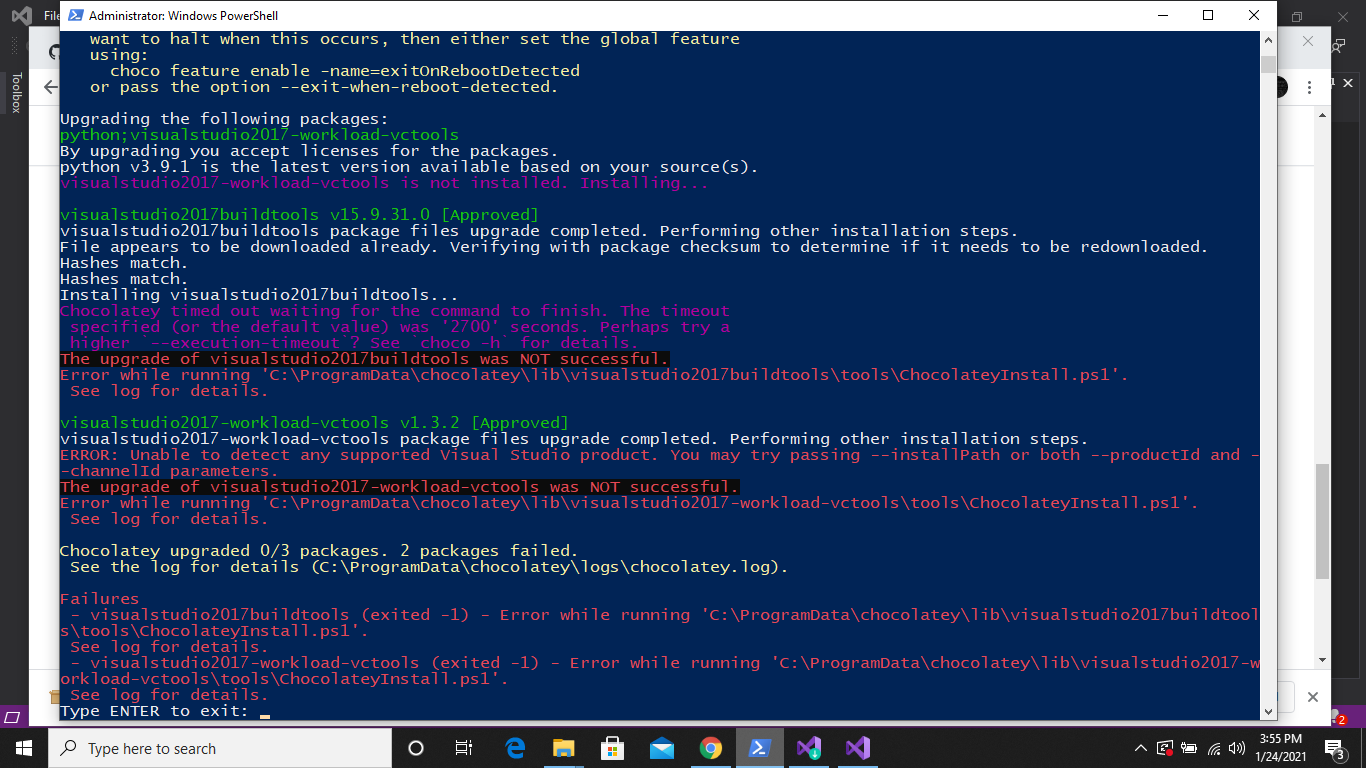Click the red 'Failures' heading
The width and height of the screenshot is (1366, 768).
(x=100, y=599)
